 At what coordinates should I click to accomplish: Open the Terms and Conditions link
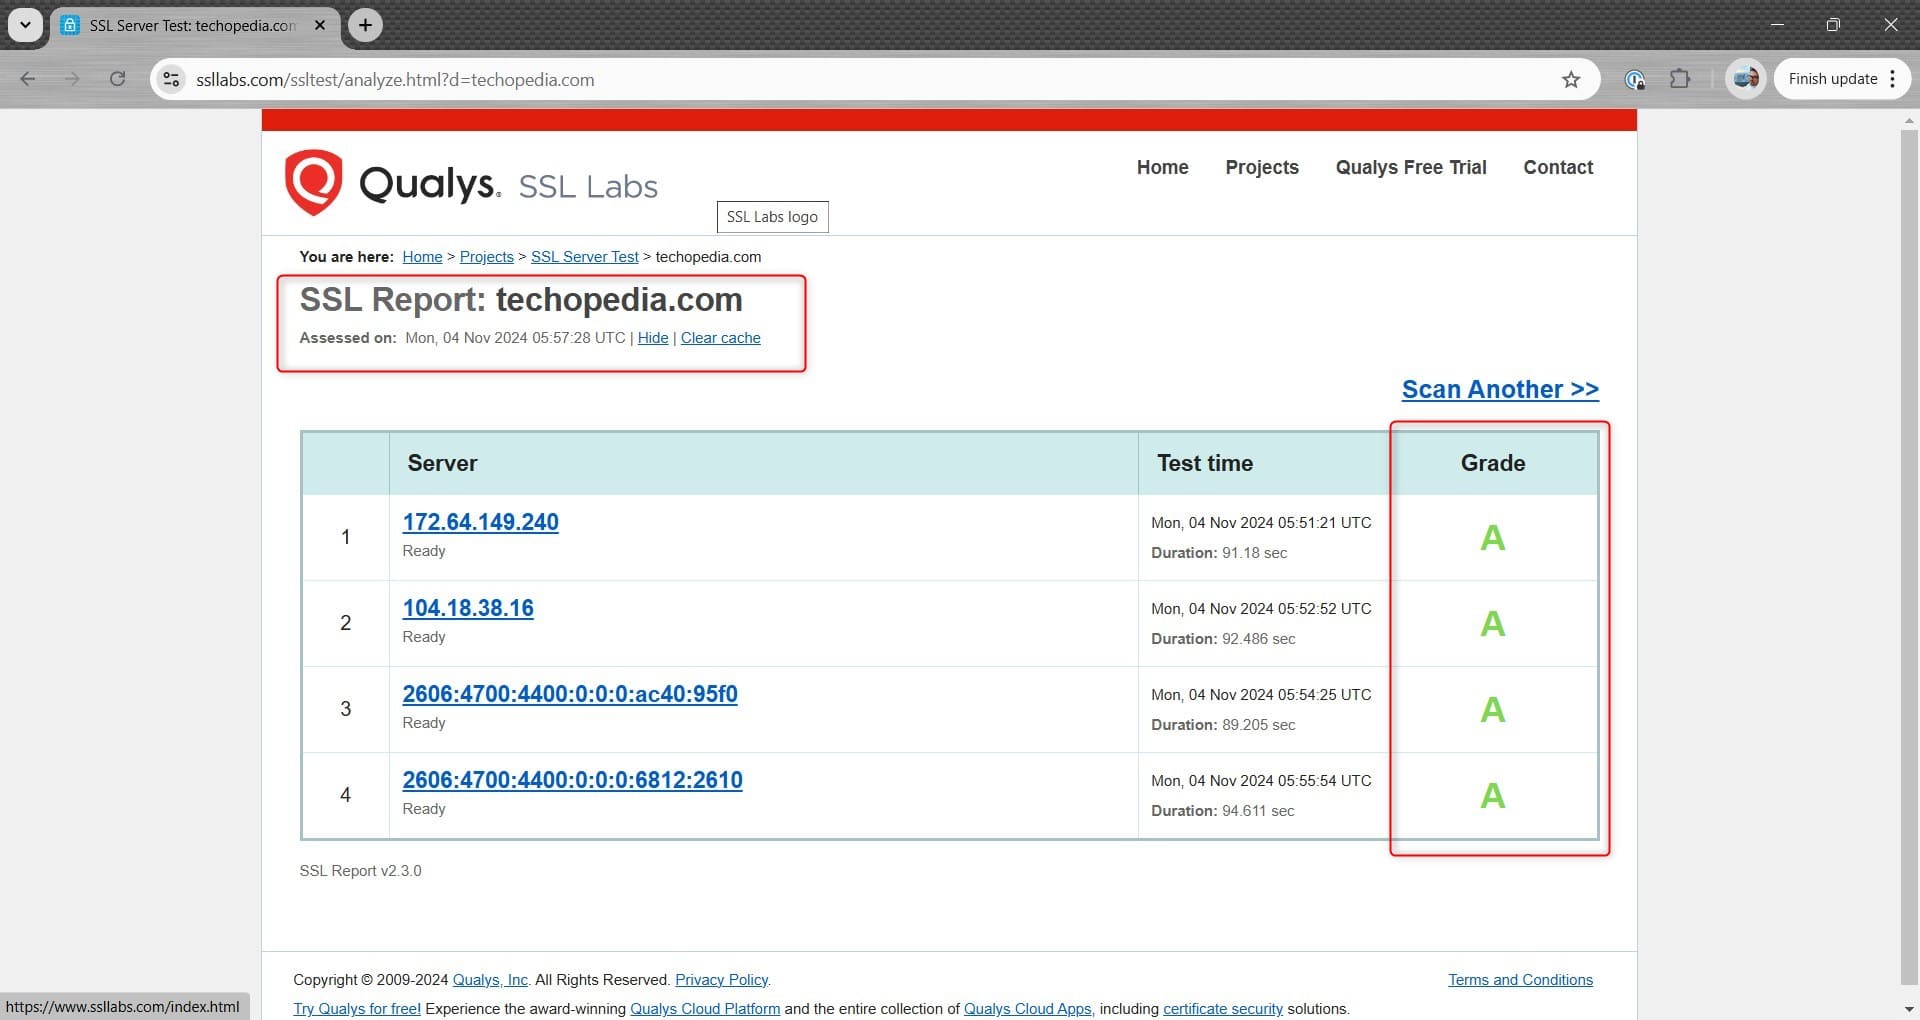[x=1520, y=980]
